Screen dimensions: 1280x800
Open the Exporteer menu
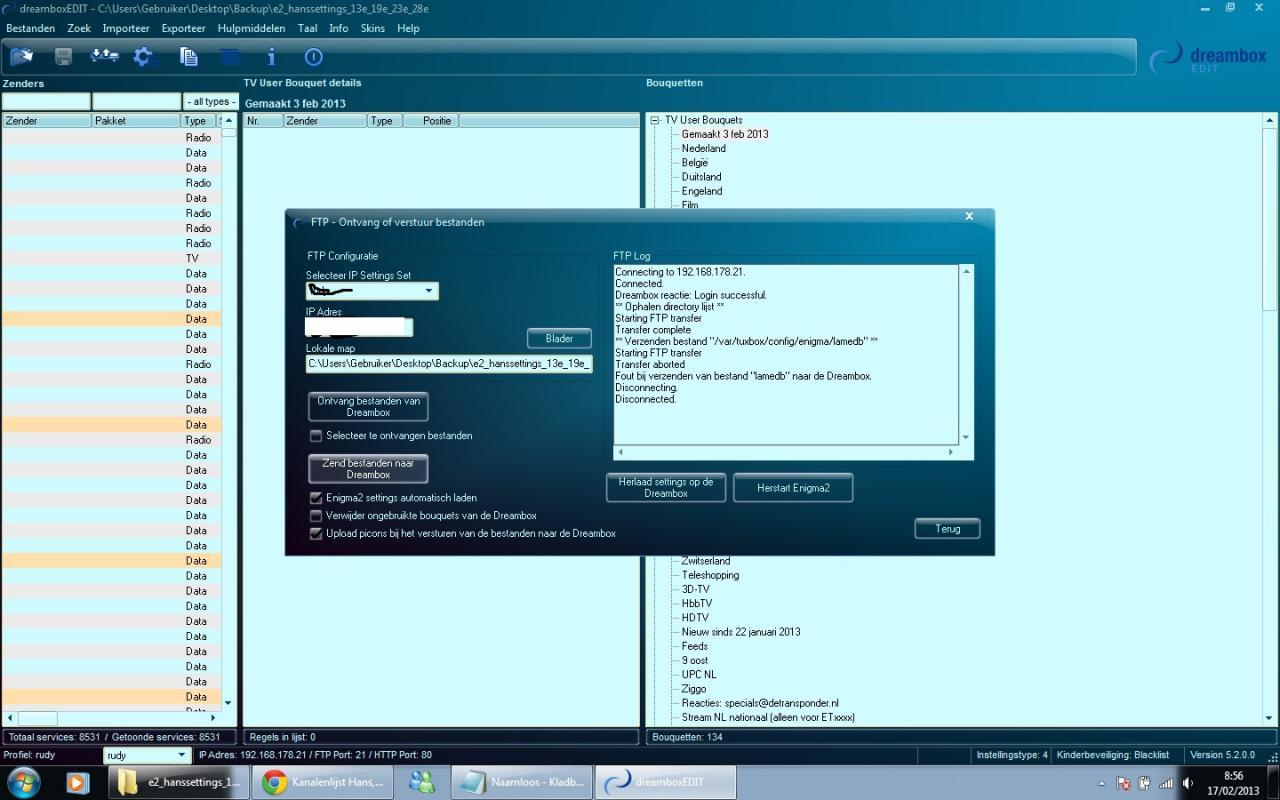coord(183,28)
